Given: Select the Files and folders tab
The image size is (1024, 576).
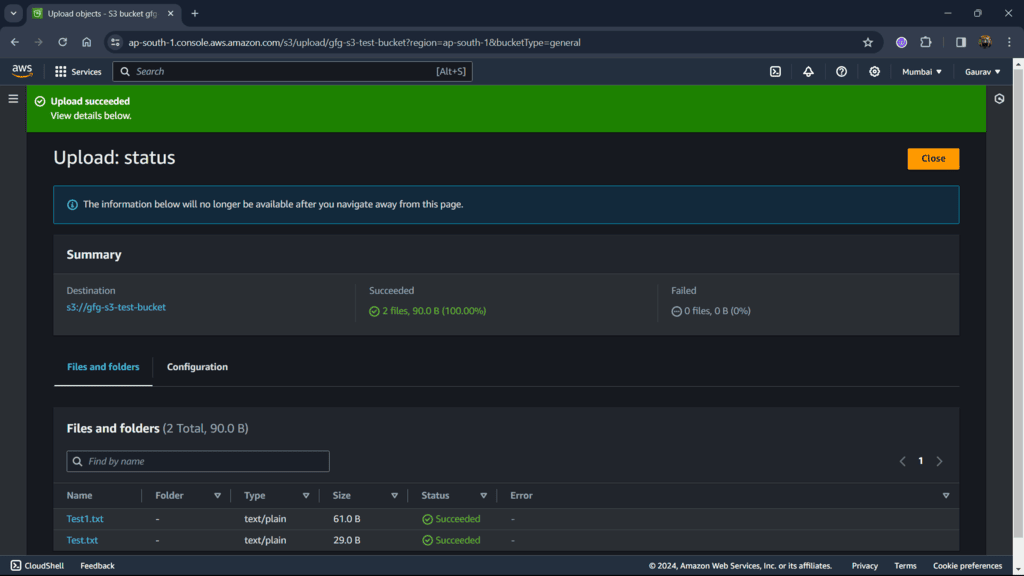Looking at the screenshot, I should click(x=103, y=367).
